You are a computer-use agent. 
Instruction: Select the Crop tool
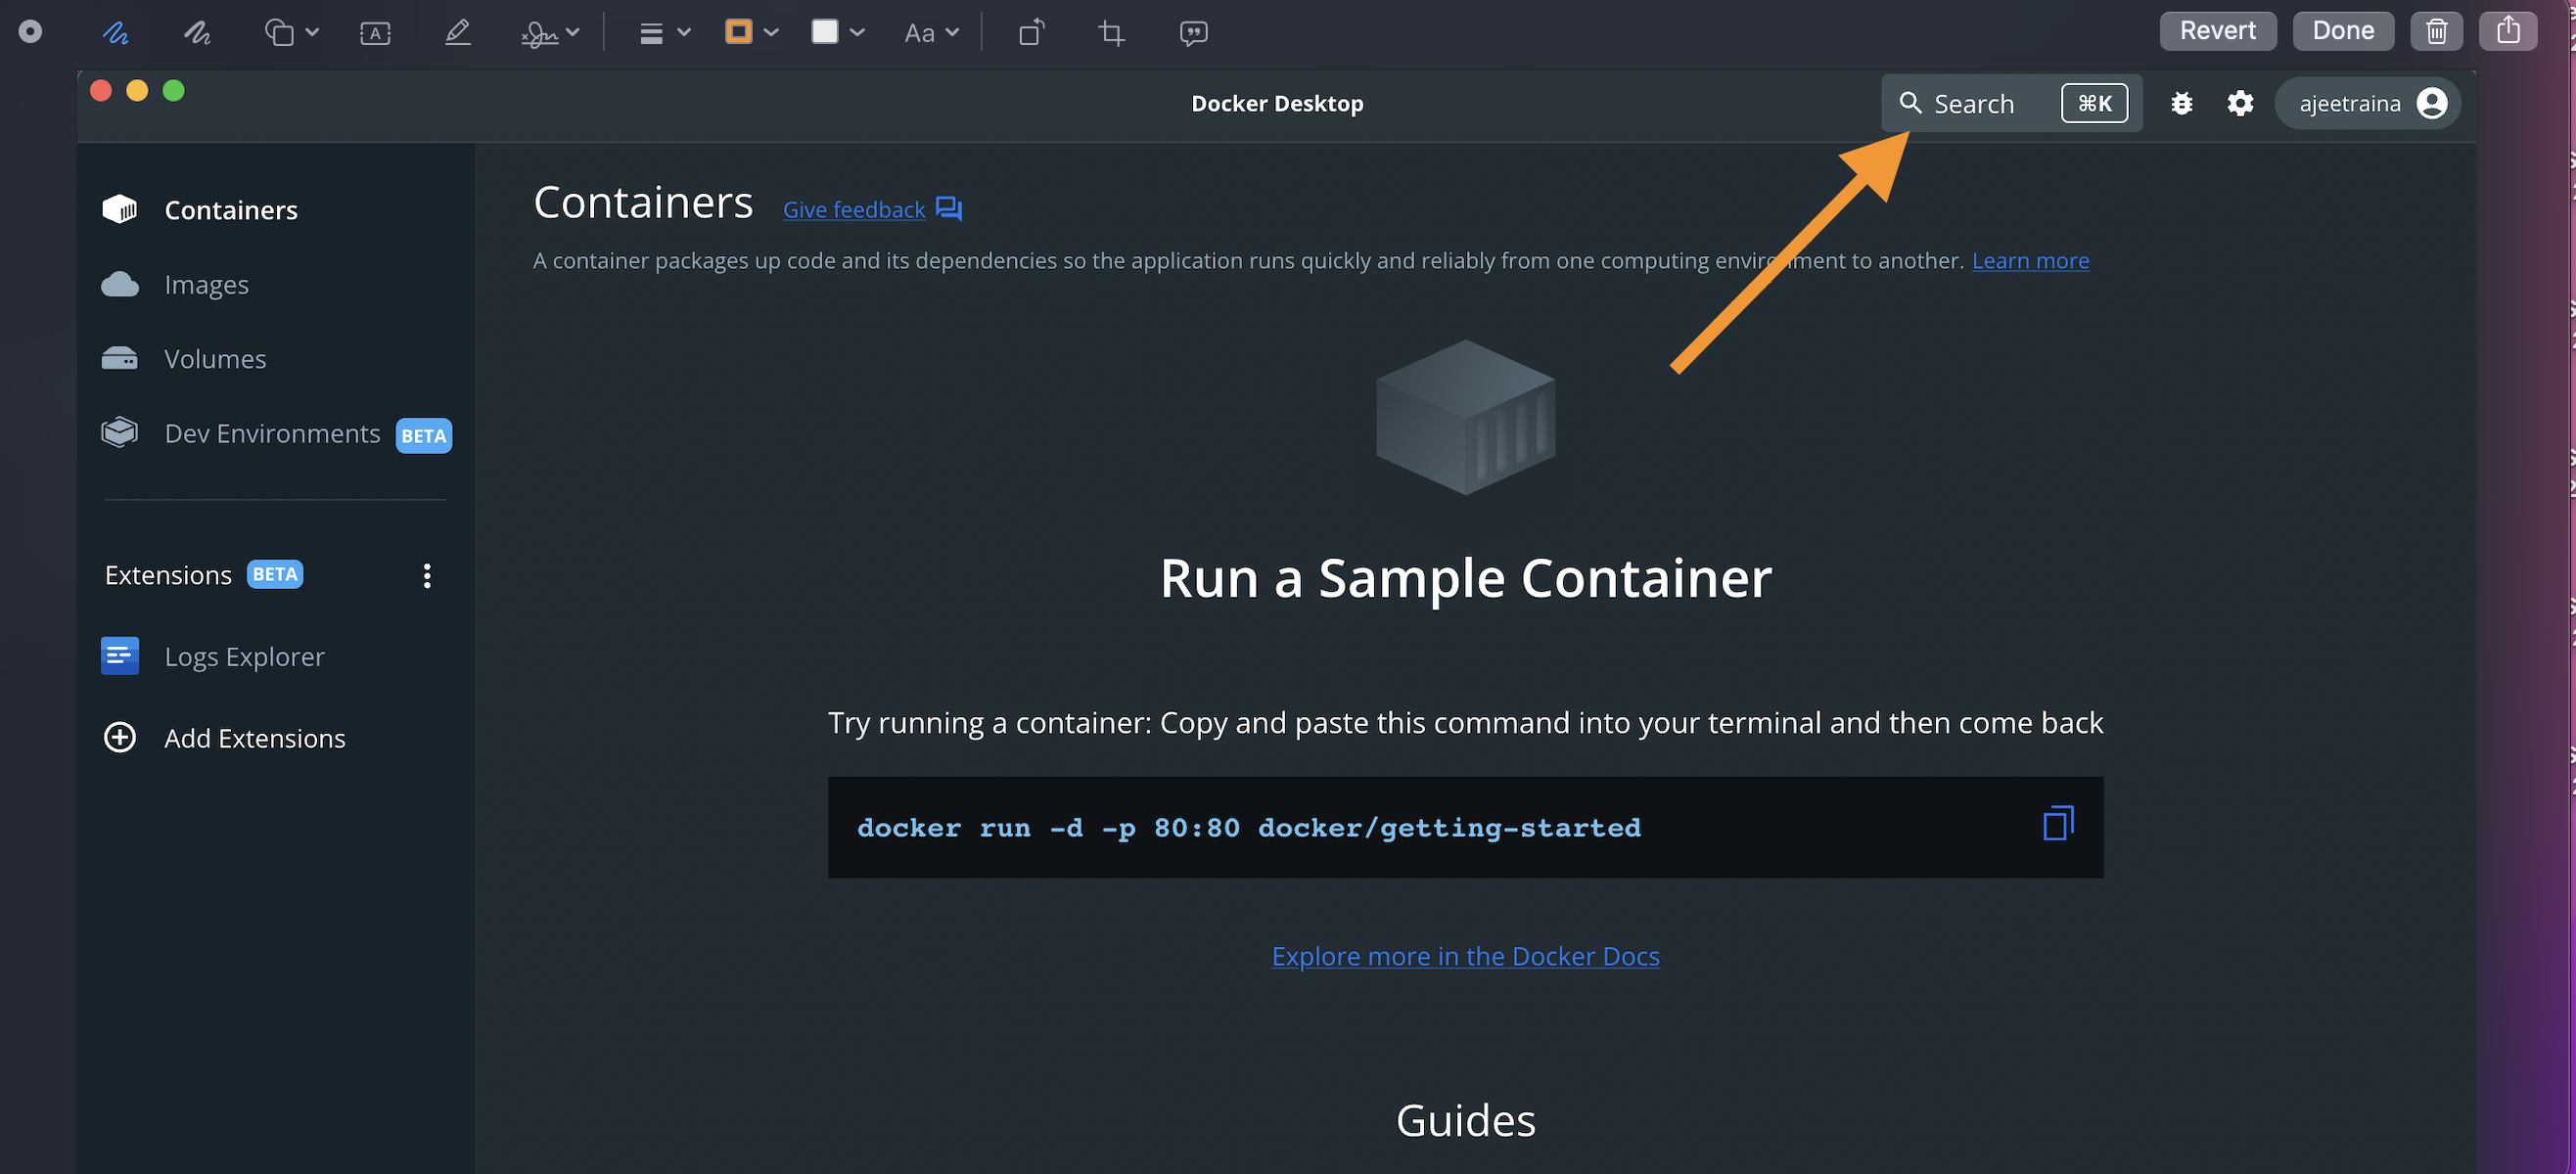(1111, 33)
